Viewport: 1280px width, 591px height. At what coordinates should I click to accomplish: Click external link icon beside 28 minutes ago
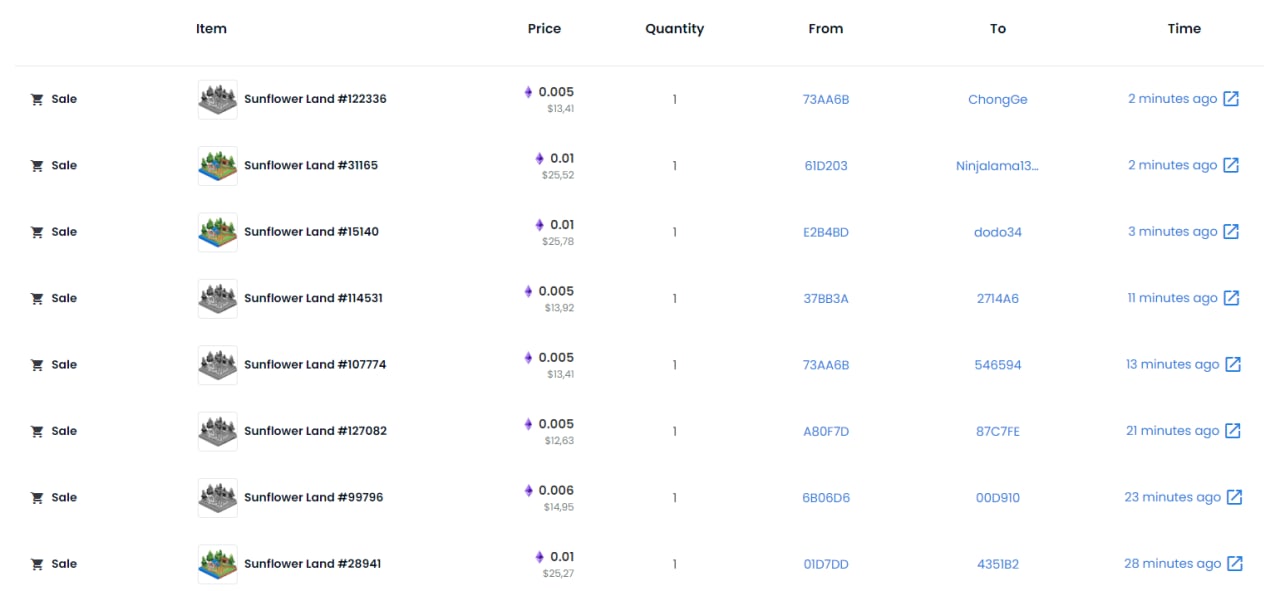(1235, 564)
